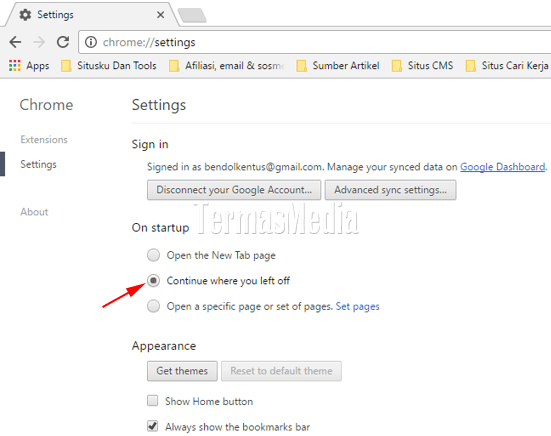Screen dimensions: 551x436
Task: Click the On startup heading
Action: coord(160,228)
